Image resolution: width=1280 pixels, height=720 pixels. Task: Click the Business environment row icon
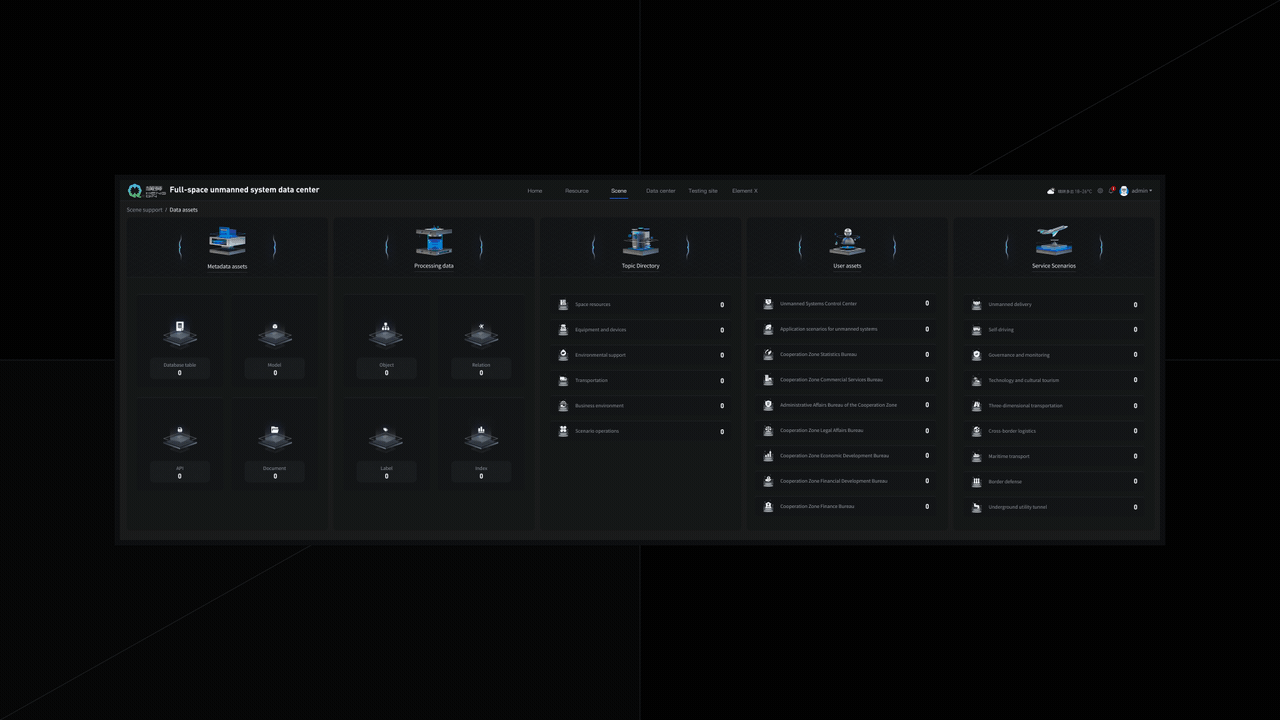pyautogui.click(x=564, y=405)
